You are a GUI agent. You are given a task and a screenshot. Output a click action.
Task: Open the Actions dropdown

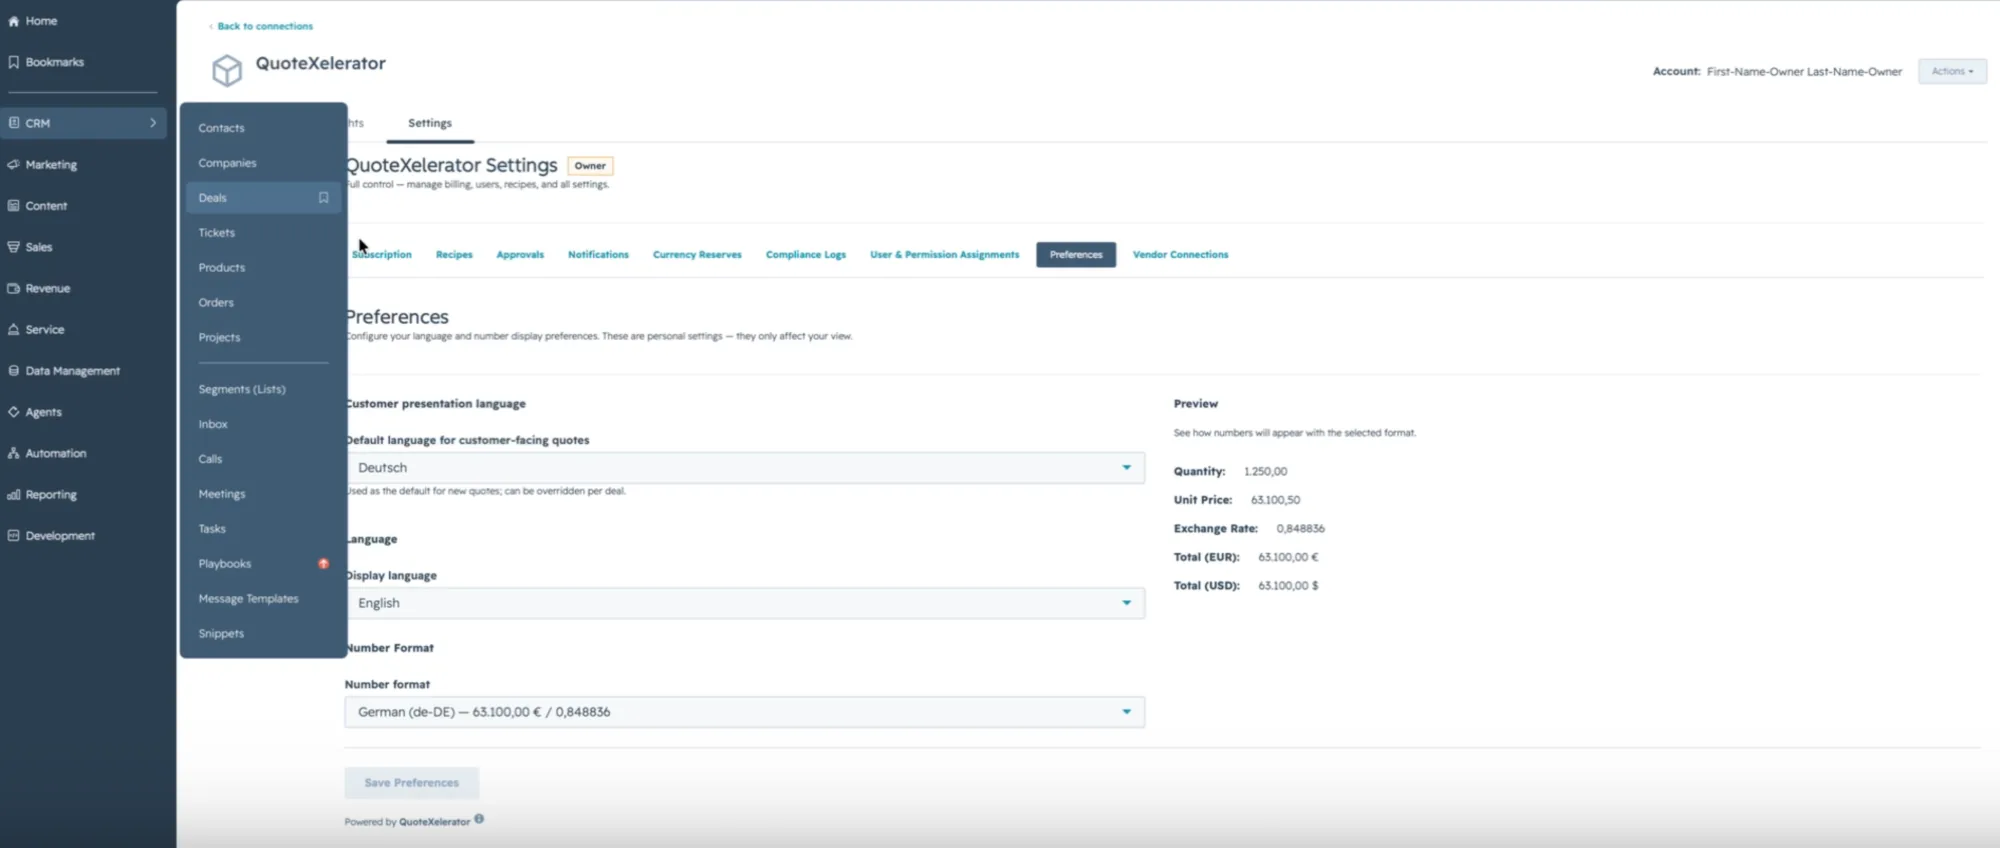pyautogui.click(x=1952, y=71)
